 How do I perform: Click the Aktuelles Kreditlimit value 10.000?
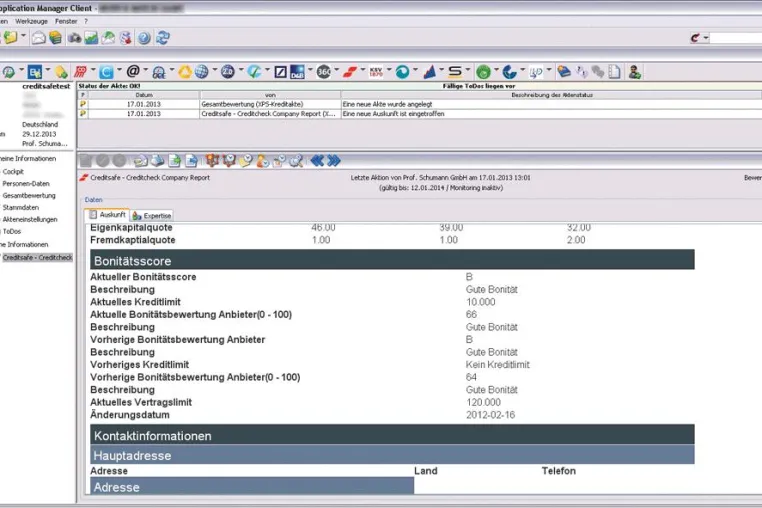point(481,302)
